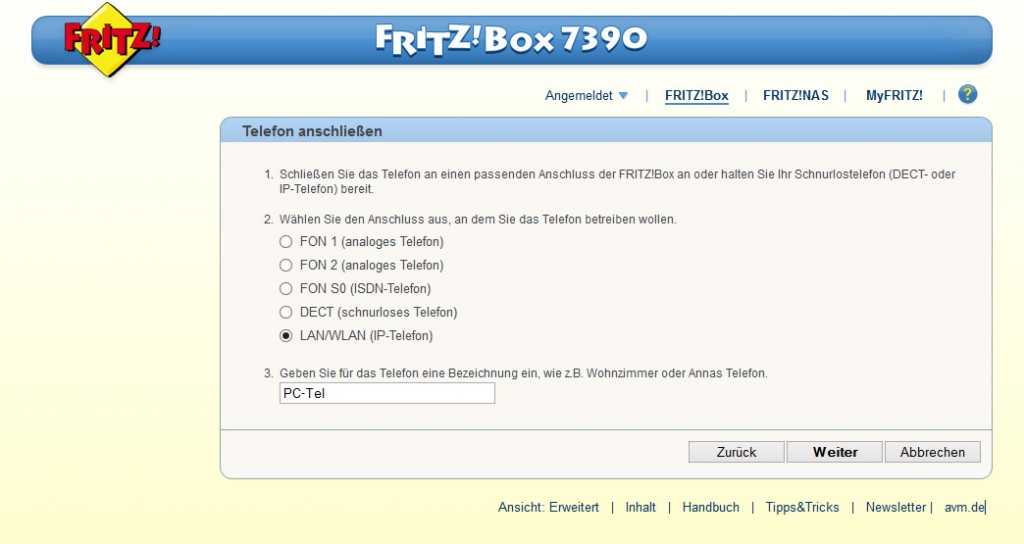Continue with the Weiter button
Screen dimensions: 1024x544
point(835,452)
